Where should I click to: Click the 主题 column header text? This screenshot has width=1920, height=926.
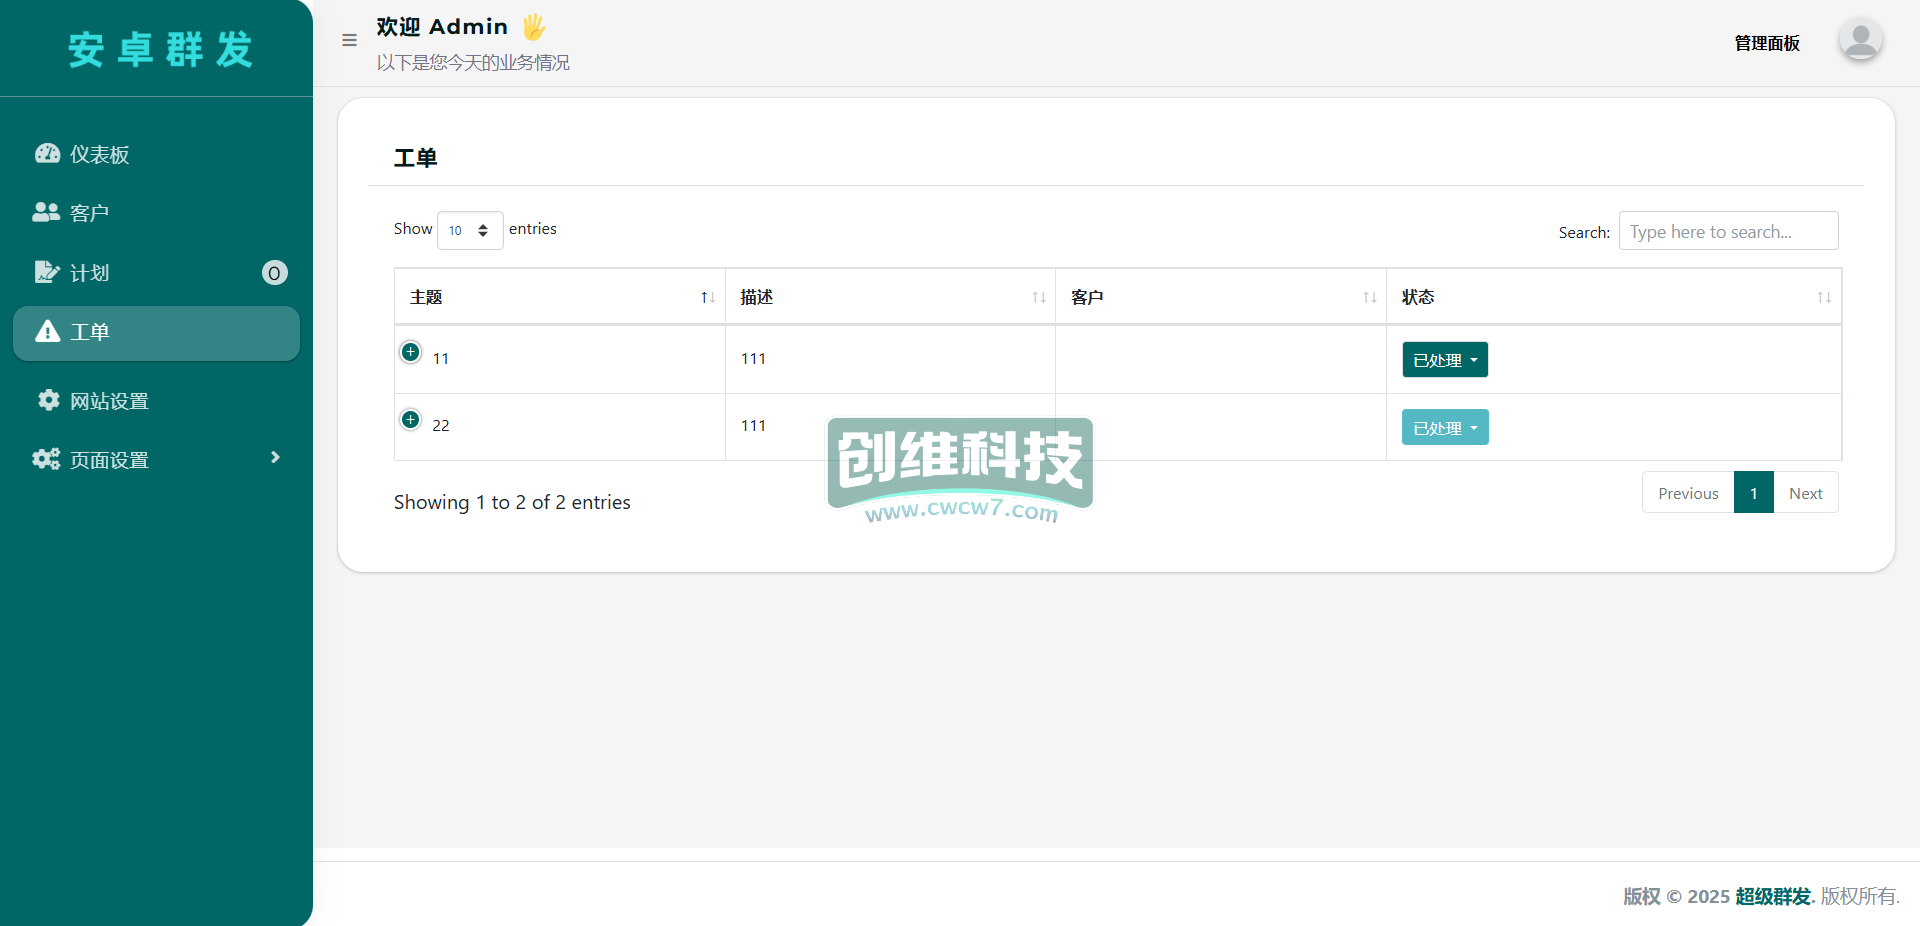coord(426,297)
